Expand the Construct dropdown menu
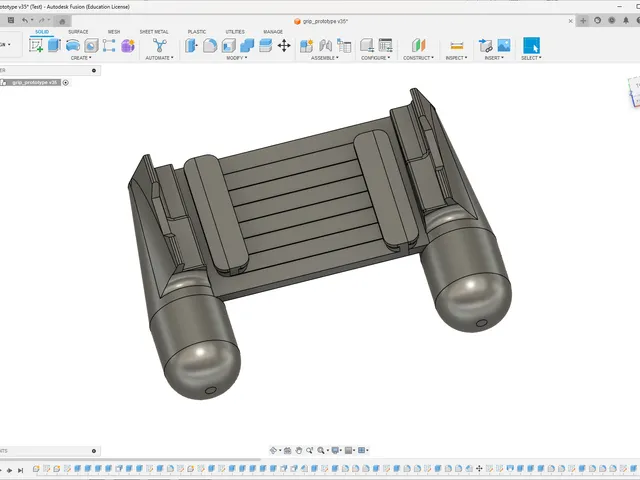This screenshot has height=480, width=640. (x=418, y=58)
